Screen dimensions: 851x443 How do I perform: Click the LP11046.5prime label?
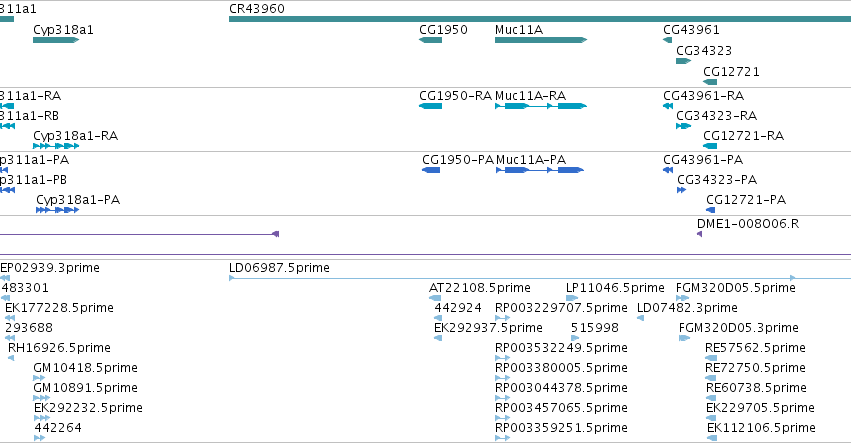pos(615,288)
